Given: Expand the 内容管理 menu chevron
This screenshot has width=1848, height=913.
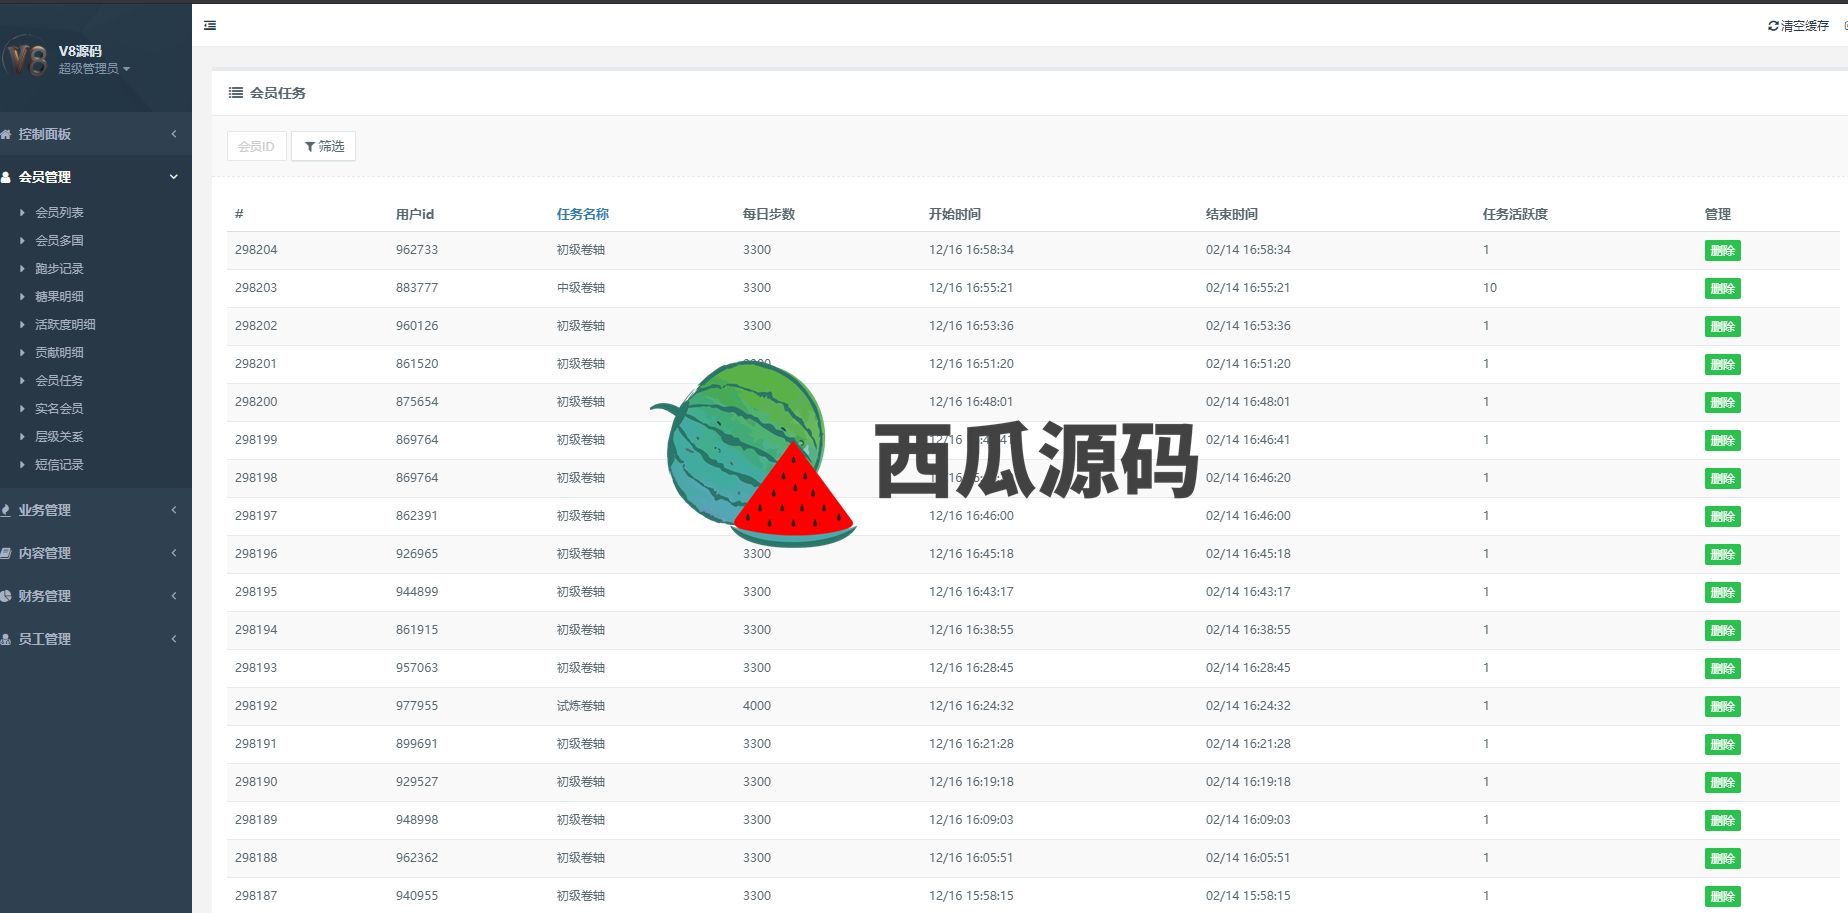Looking at the screenshot, I should click(x=174, y=553).
